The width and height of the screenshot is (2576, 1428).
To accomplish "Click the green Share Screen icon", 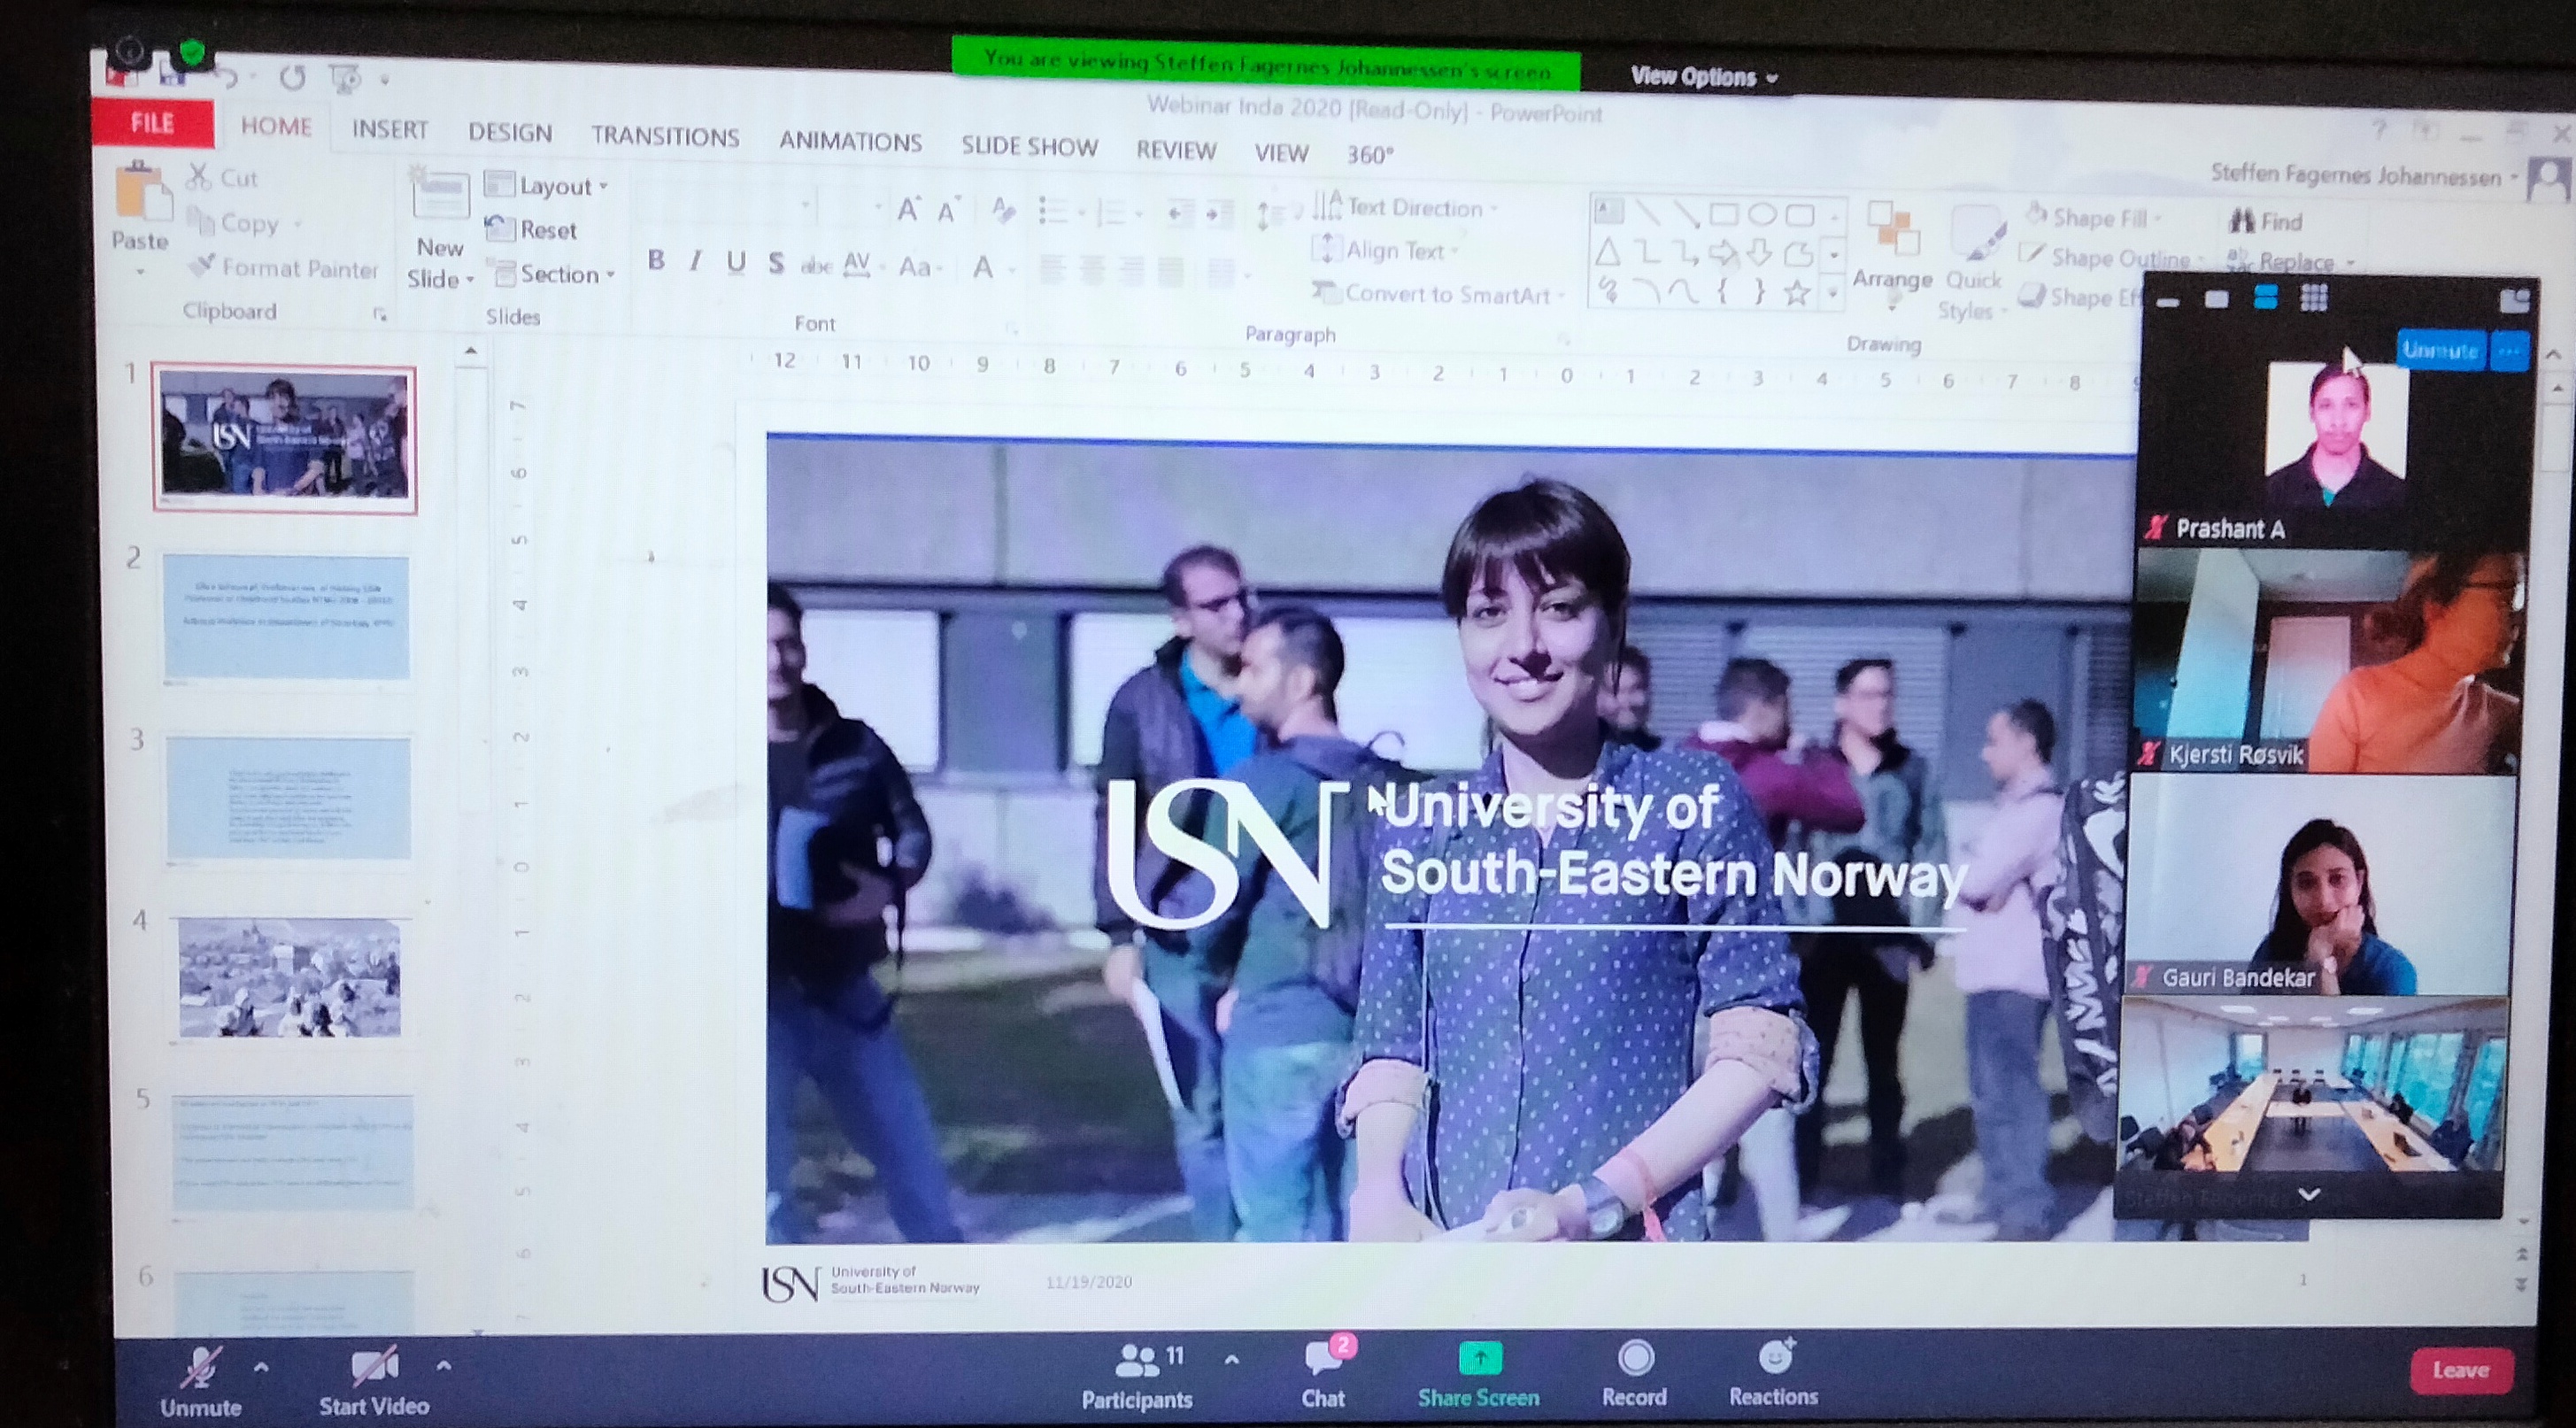I will click(1480, 1358).
